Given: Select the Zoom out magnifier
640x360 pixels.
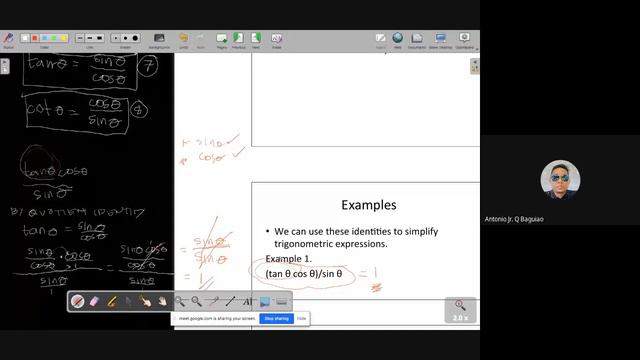Looking at the screenshot, I should click(196, 301).
